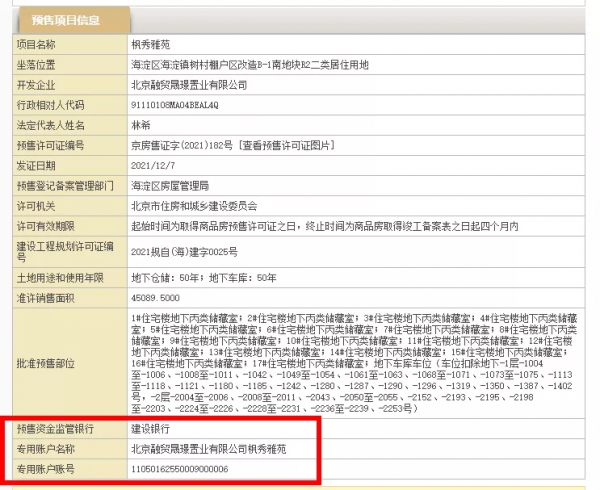This screenshot has width=600, height=490.
Task: Click the 法定代表人姓名 label
Action: click(x=50, y=125)
